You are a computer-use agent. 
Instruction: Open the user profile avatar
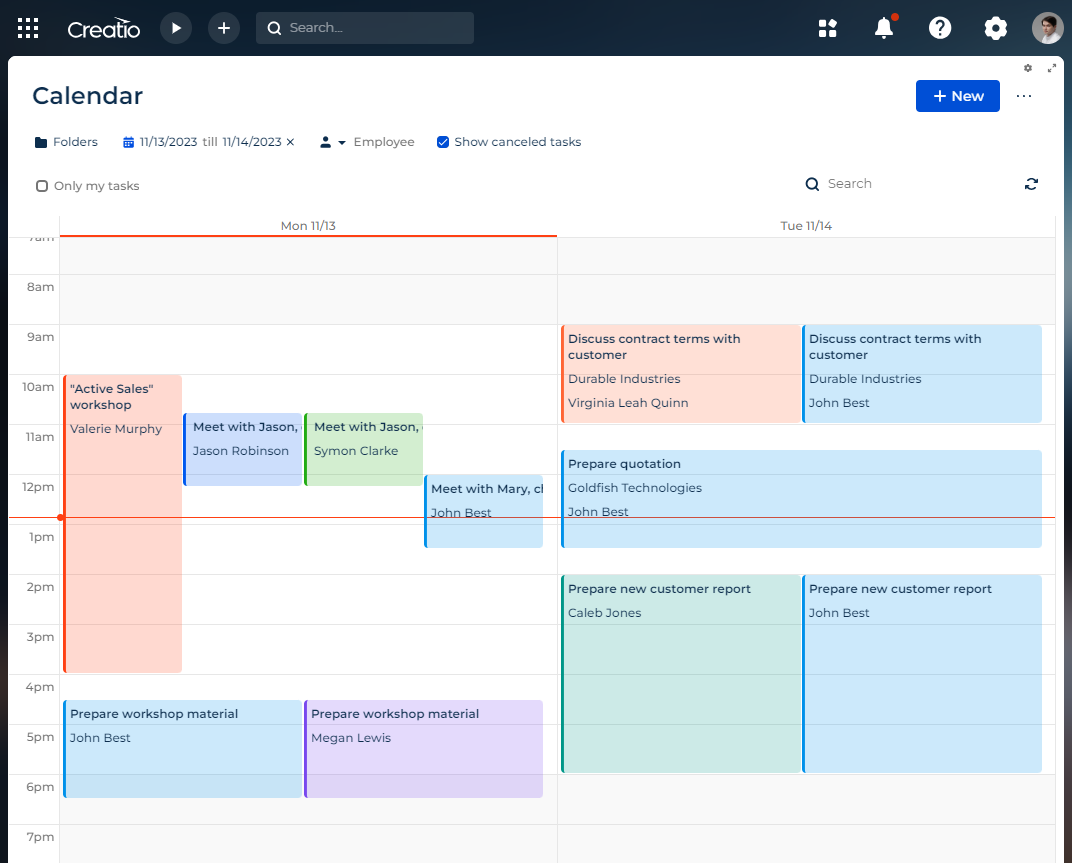(1047, 28)
